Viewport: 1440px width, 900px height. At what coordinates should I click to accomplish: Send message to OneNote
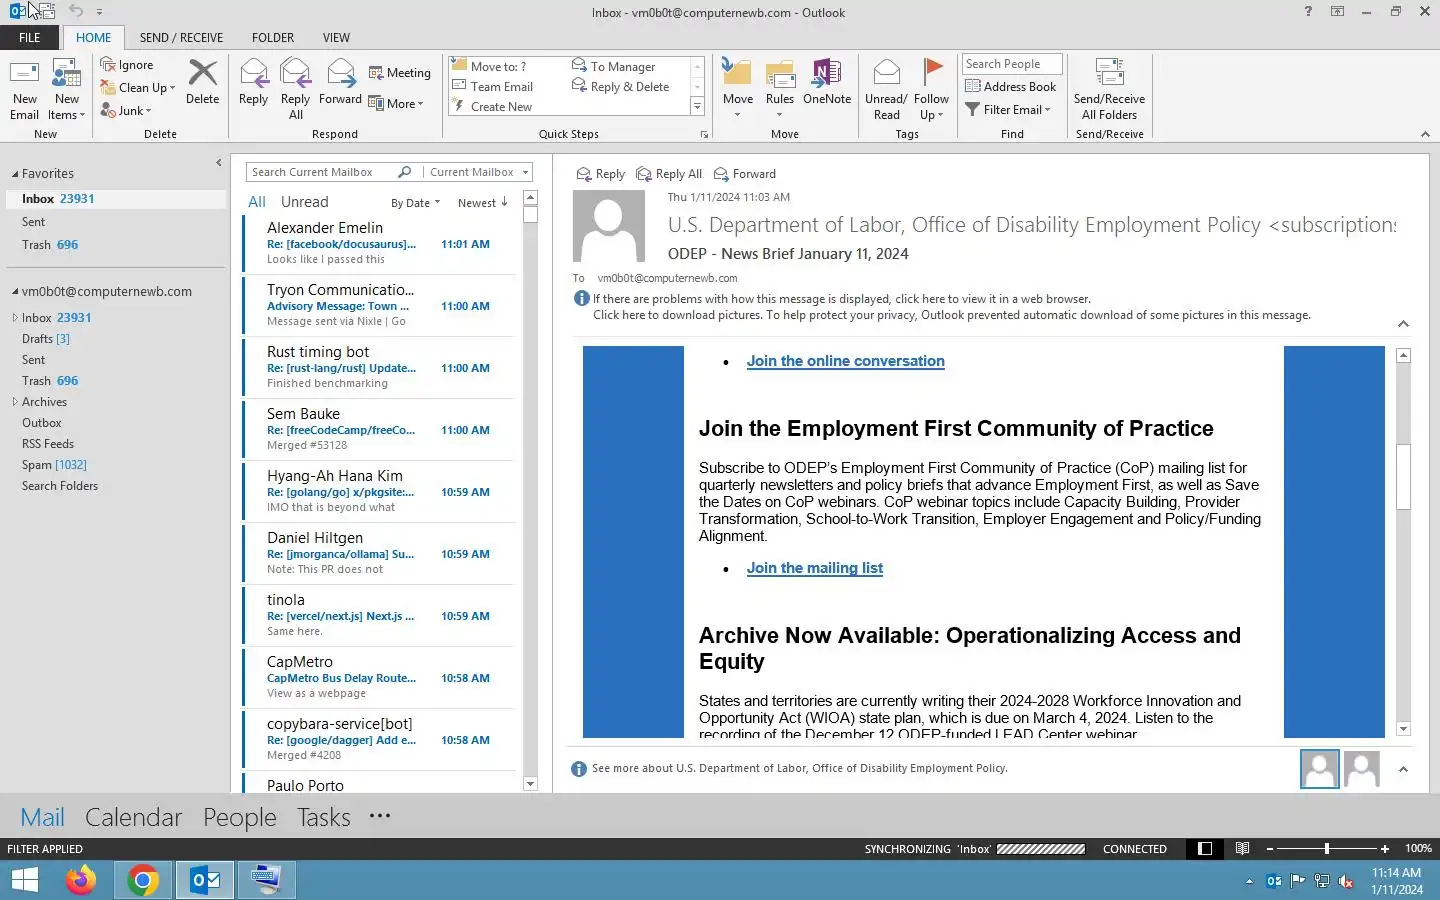tap(827, 81)
